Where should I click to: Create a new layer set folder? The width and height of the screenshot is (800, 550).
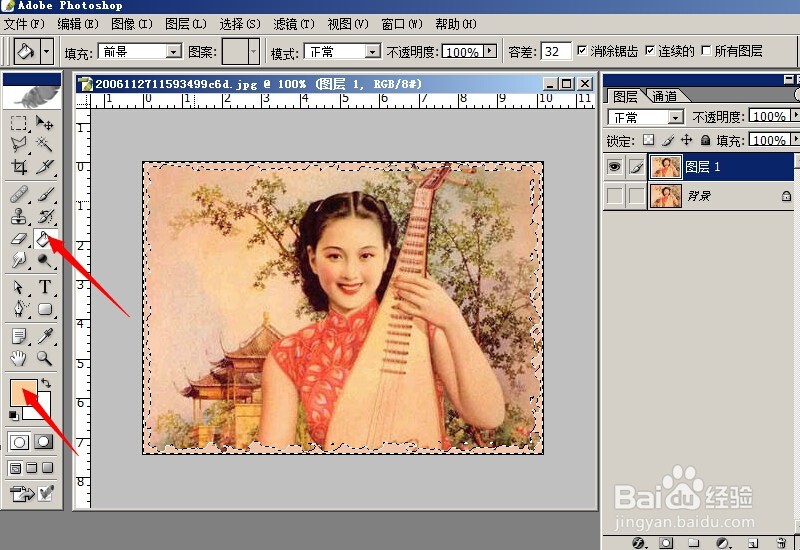click(x=694, y=543)
